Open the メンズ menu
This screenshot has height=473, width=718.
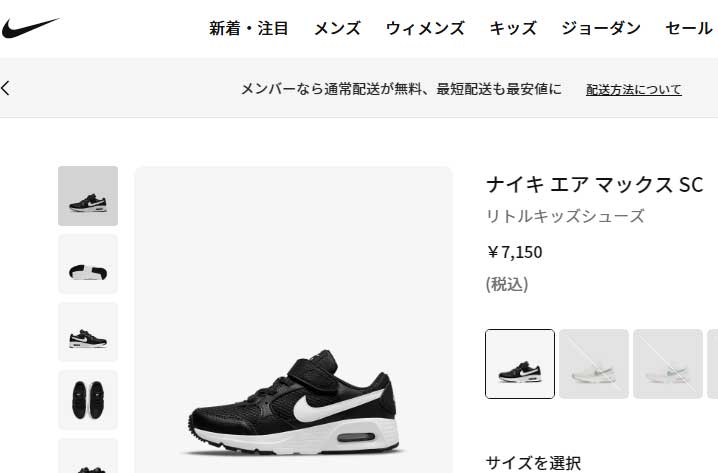[337, 28]
